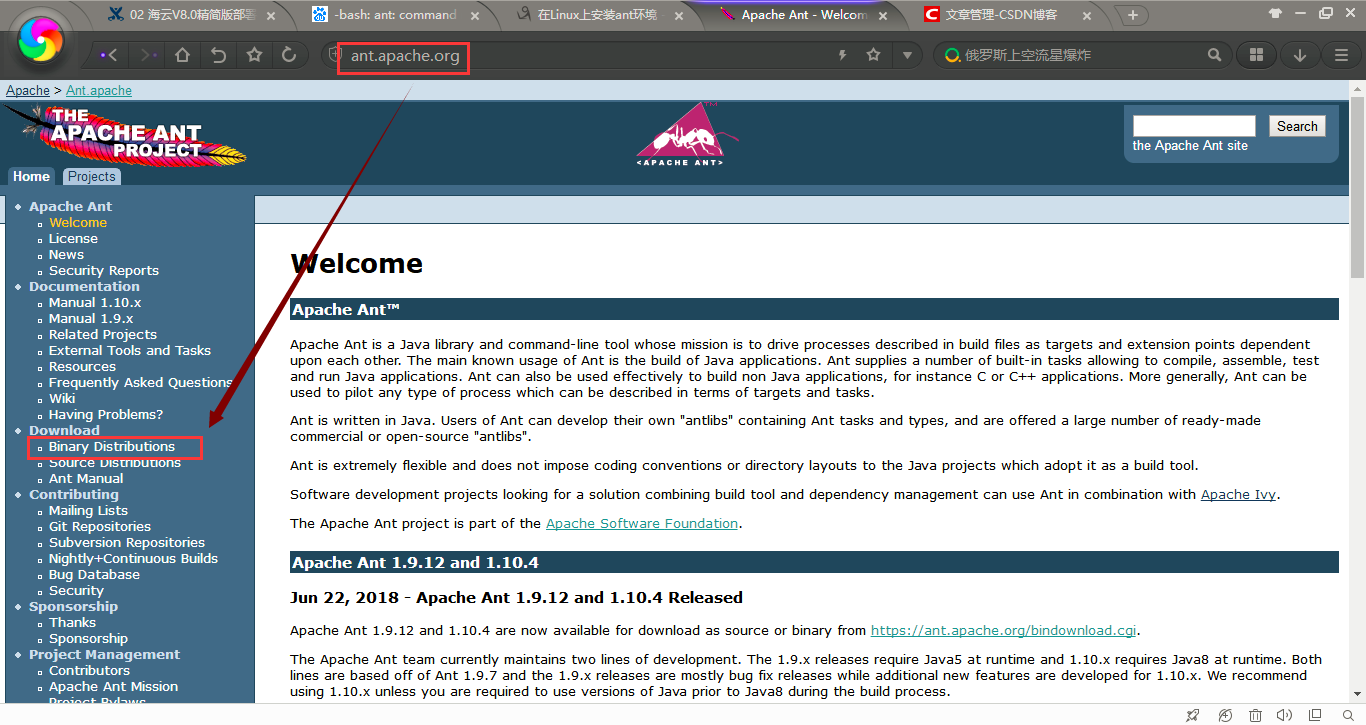Open the downloads arrow icon
Viewport: 1366px width, 725px height.
coord(1300,55)
